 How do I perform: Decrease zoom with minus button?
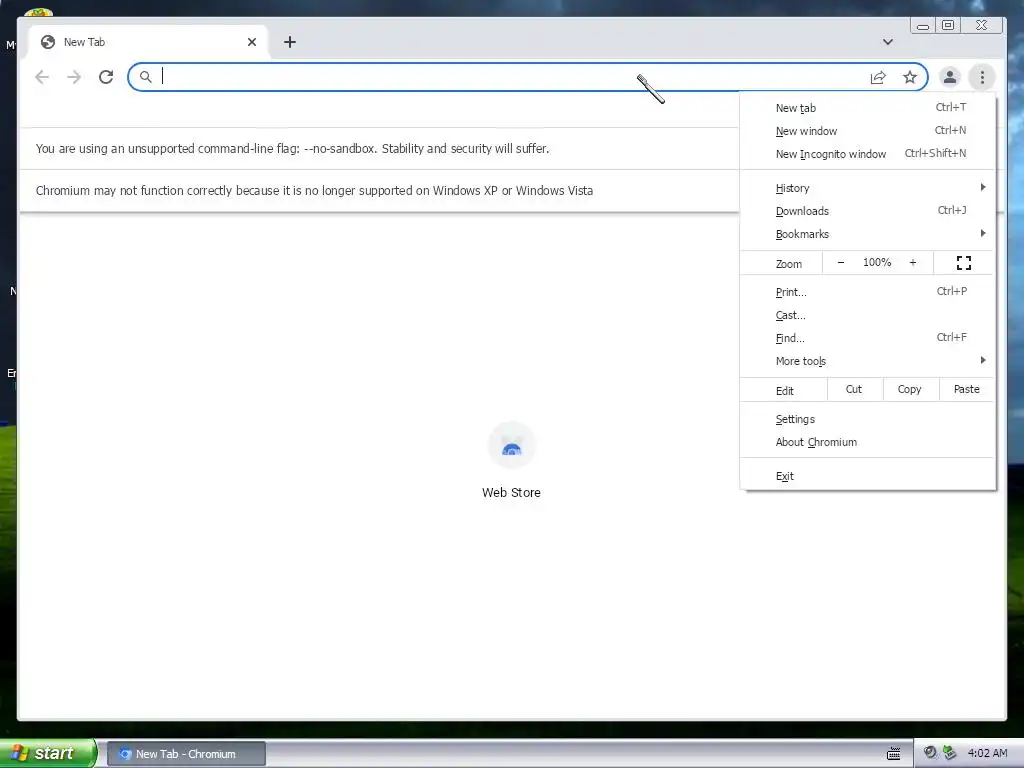point(840,263)
